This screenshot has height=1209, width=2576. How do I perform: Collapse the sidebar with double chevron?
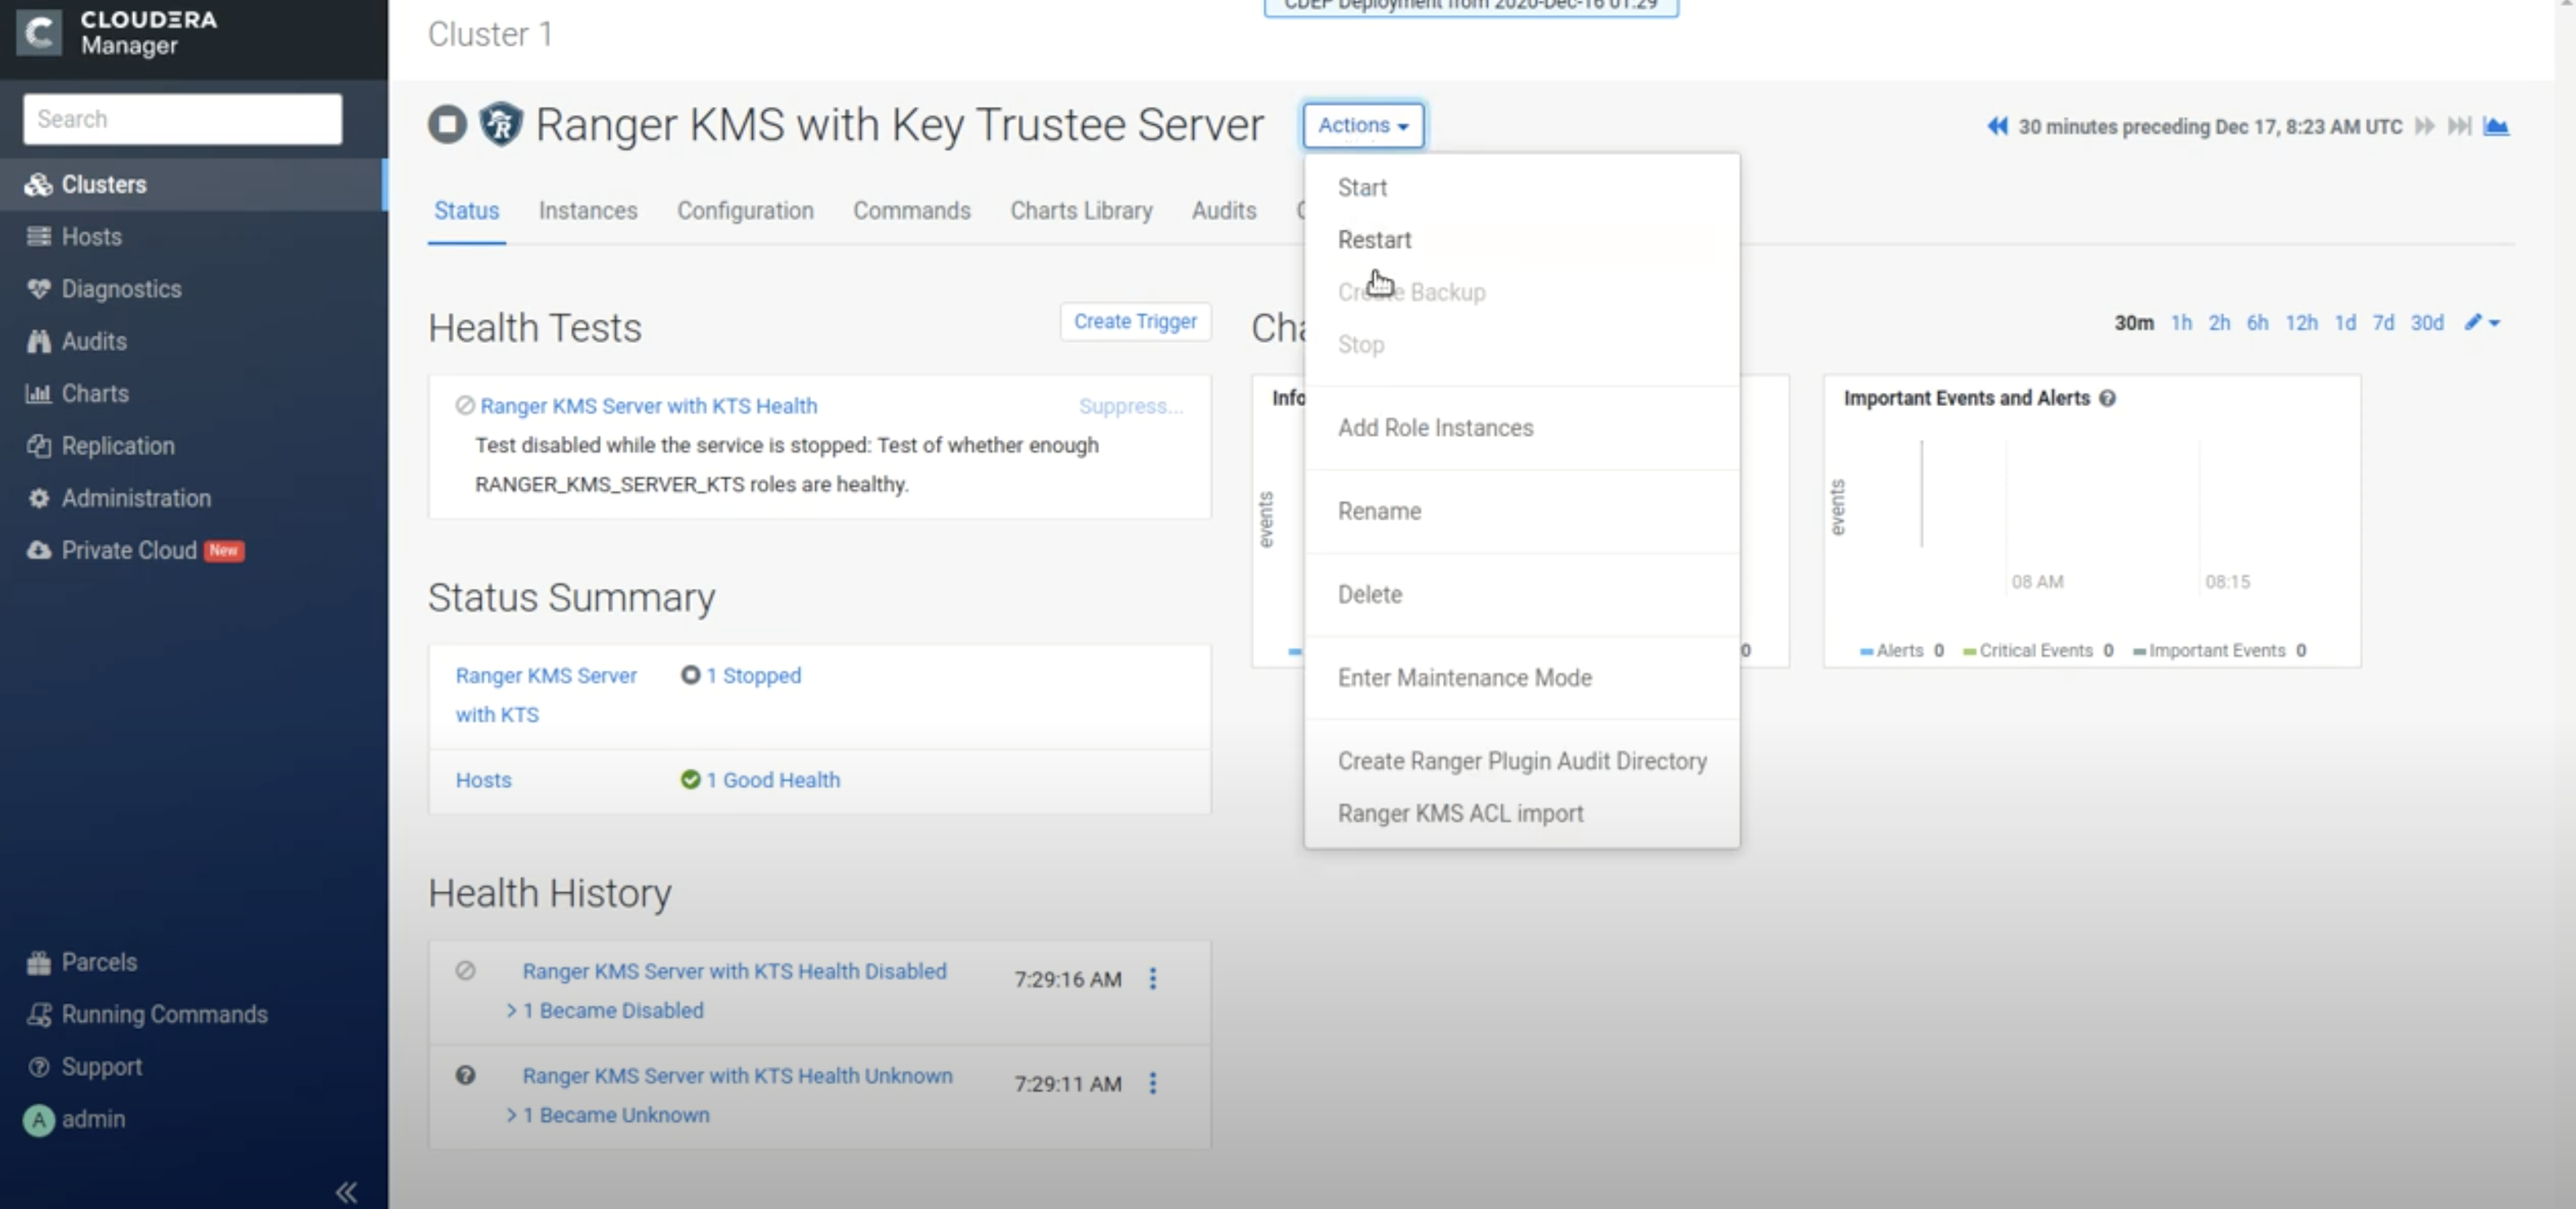point(346,1192)
